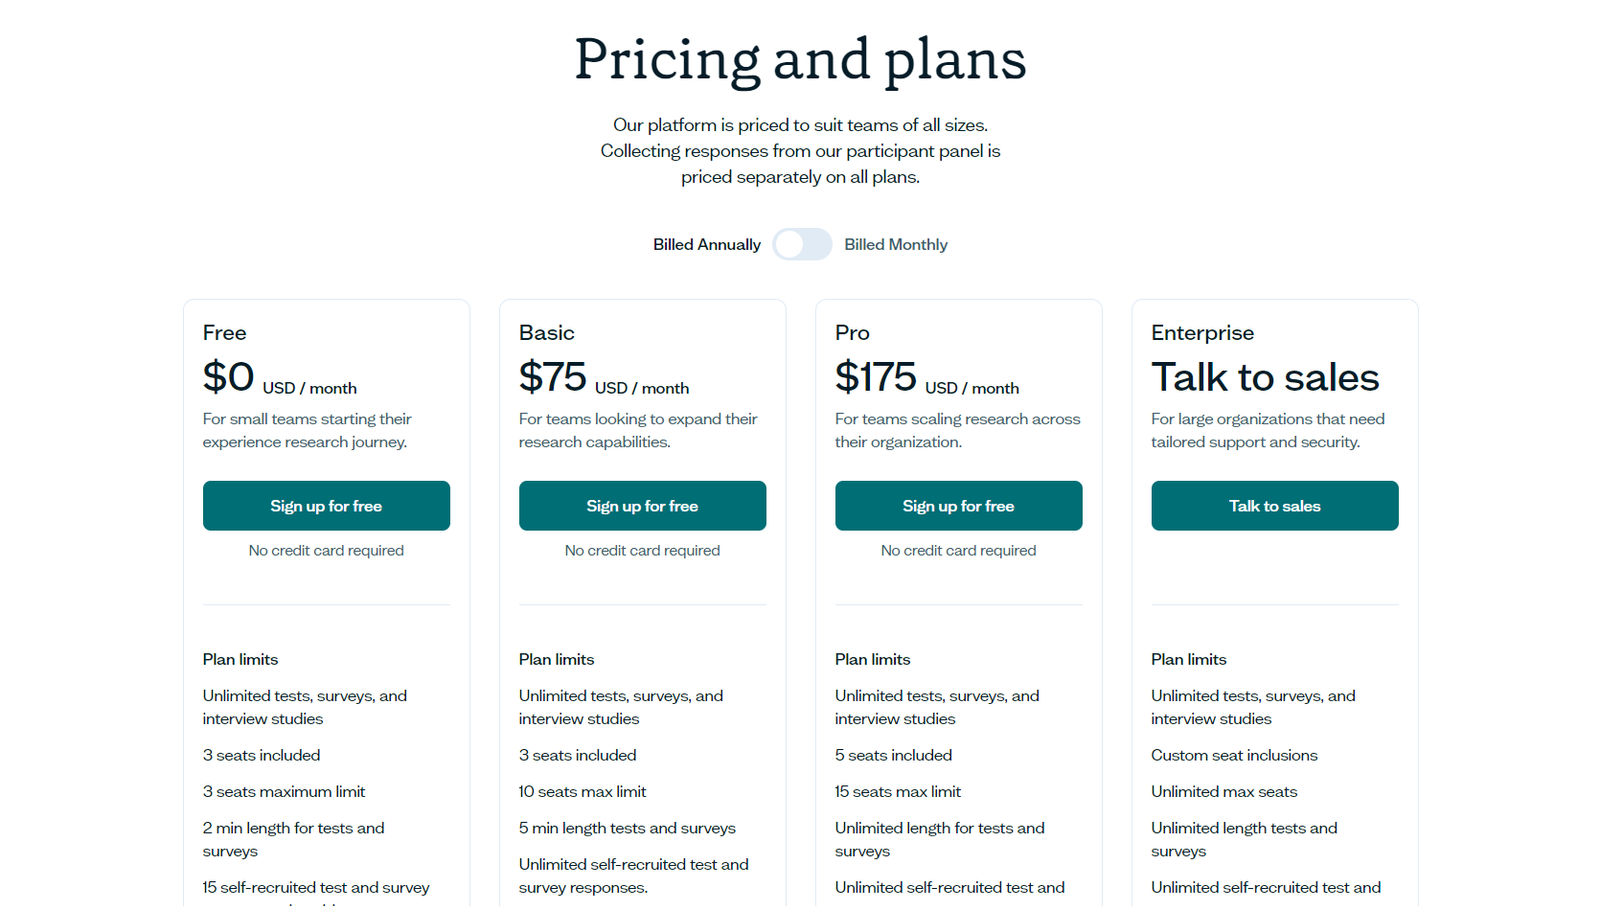Click the $75 USD / month price
The image size is (1600, 906).
(603, 379)
